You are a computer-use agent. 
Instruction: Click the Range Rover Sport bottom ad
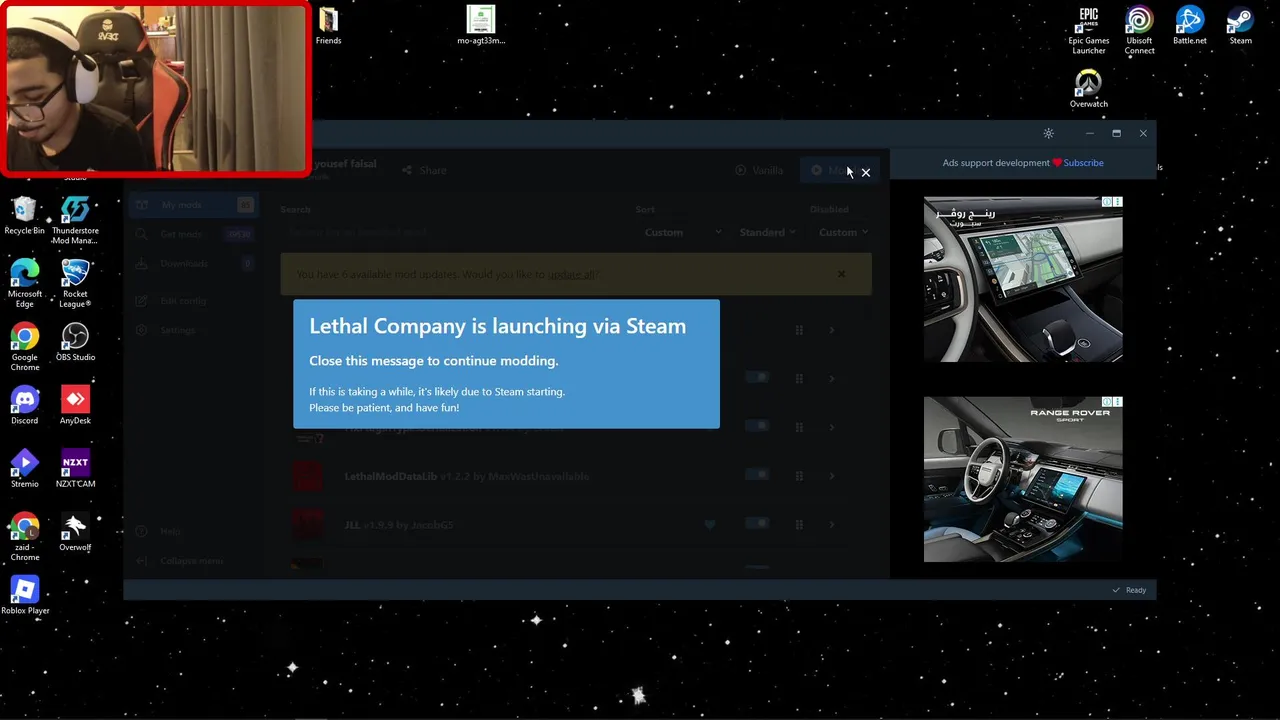(1023, 479)
